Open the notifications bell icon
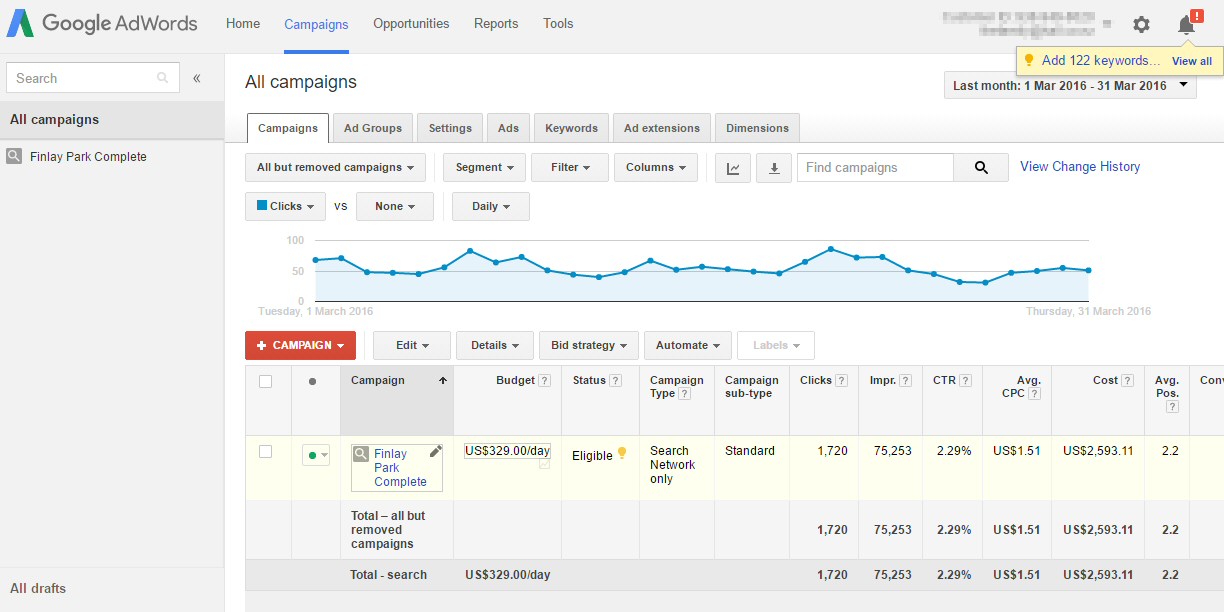 pos(1187,25)
